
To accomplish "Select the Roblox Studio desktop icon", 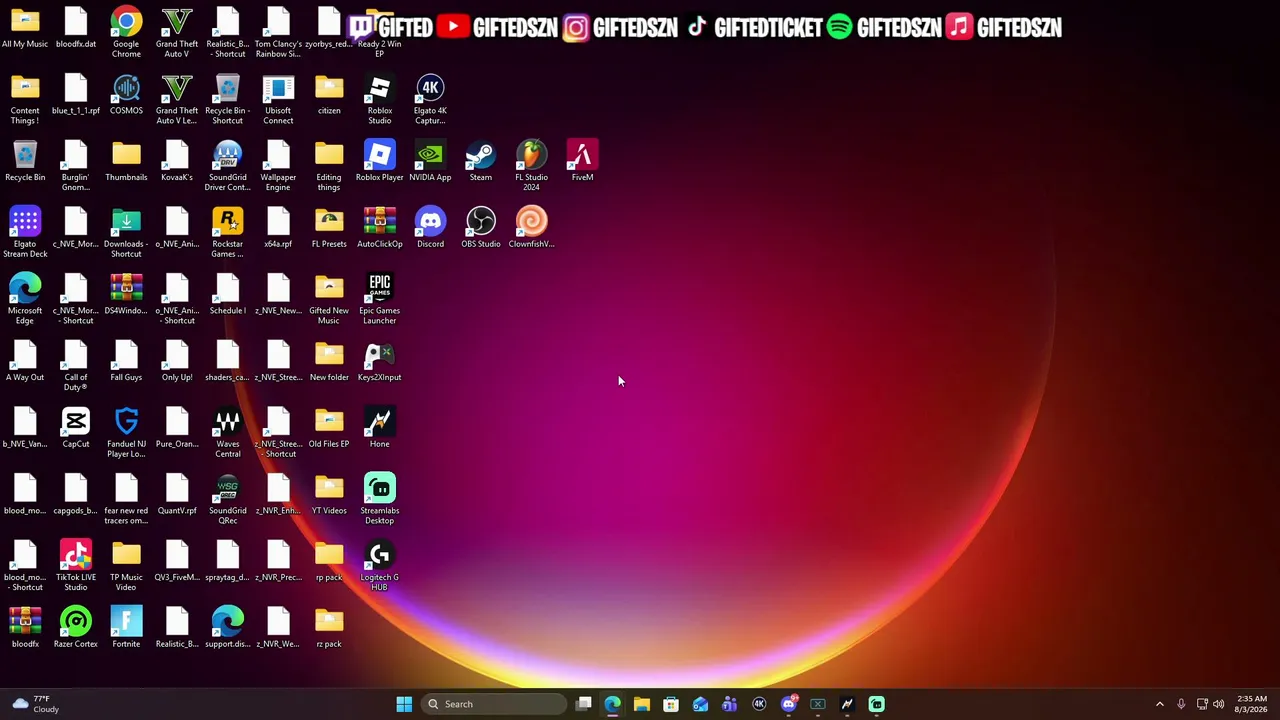I will [x=380, y=99].
